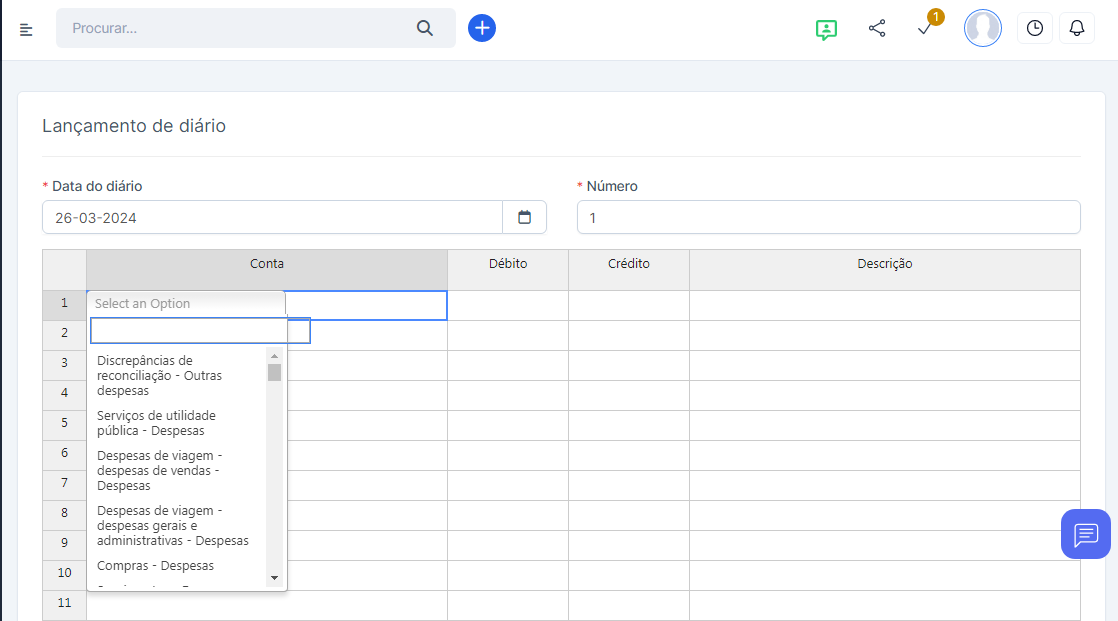Image resolution: width=1118 pixels, height=621 pixels.
Task: Open the blue floating chat widget
Action: 1085,534
